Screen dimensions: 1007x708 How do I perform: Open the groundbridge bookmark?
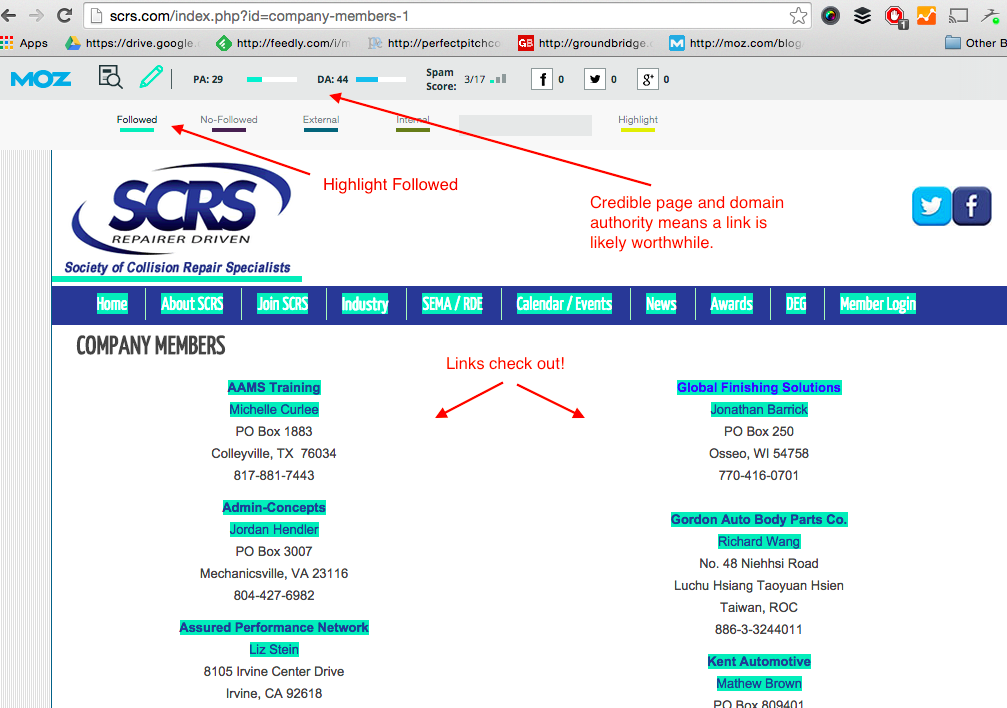tap(585, 43)
